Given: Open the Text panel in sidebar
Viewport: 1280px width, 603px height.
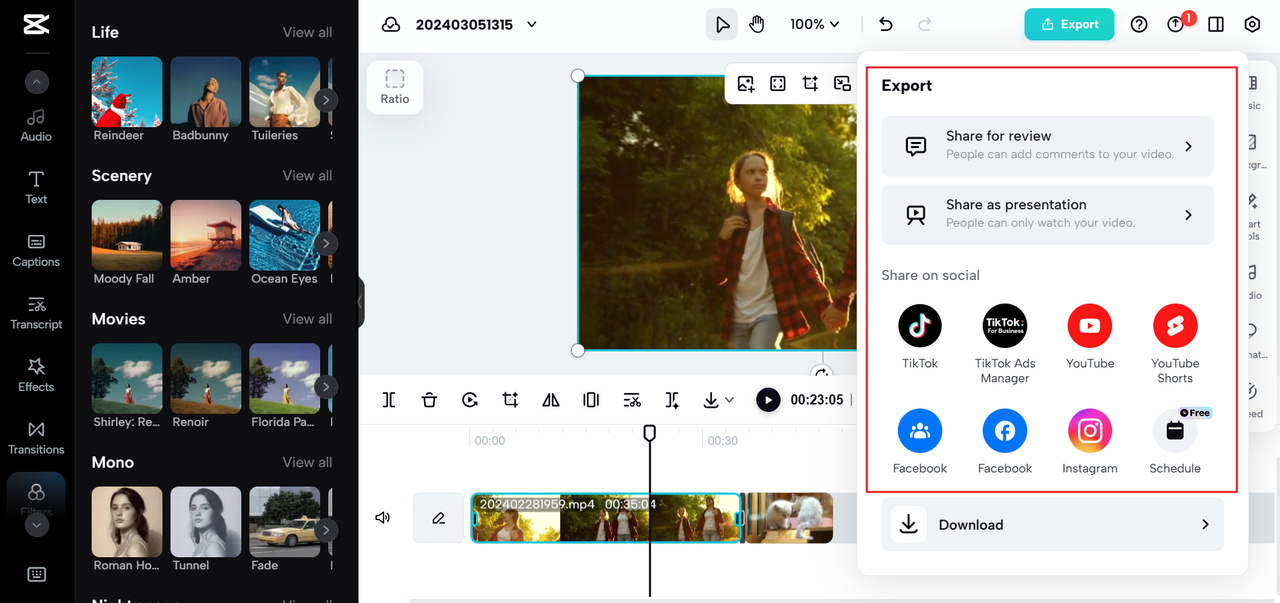Looking at the screenshot, I should (x=36, y=188).
